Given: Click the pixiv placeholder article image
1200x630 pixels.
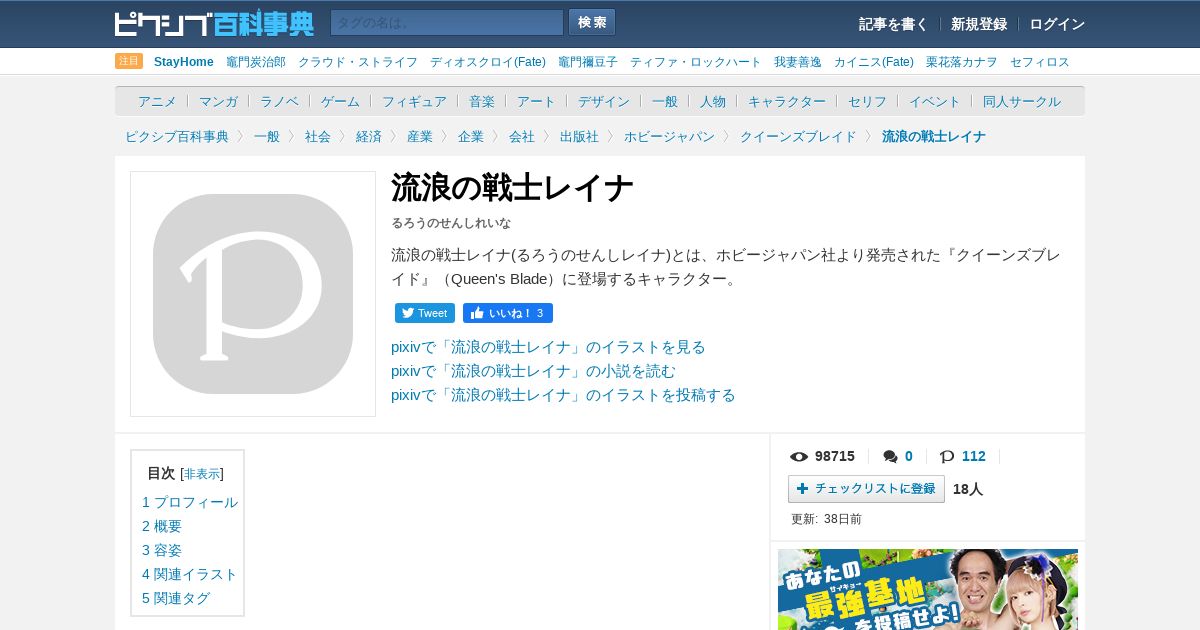Looking at the screenshot, I should 253,294.
